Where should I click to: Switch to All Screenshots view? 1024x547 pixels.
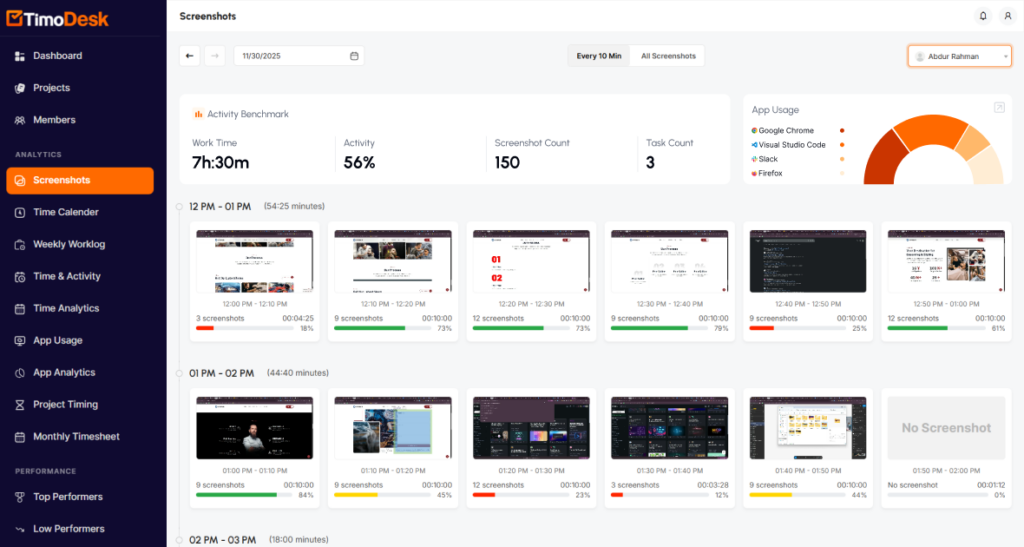pyautogui.click(x=668, y=56)
